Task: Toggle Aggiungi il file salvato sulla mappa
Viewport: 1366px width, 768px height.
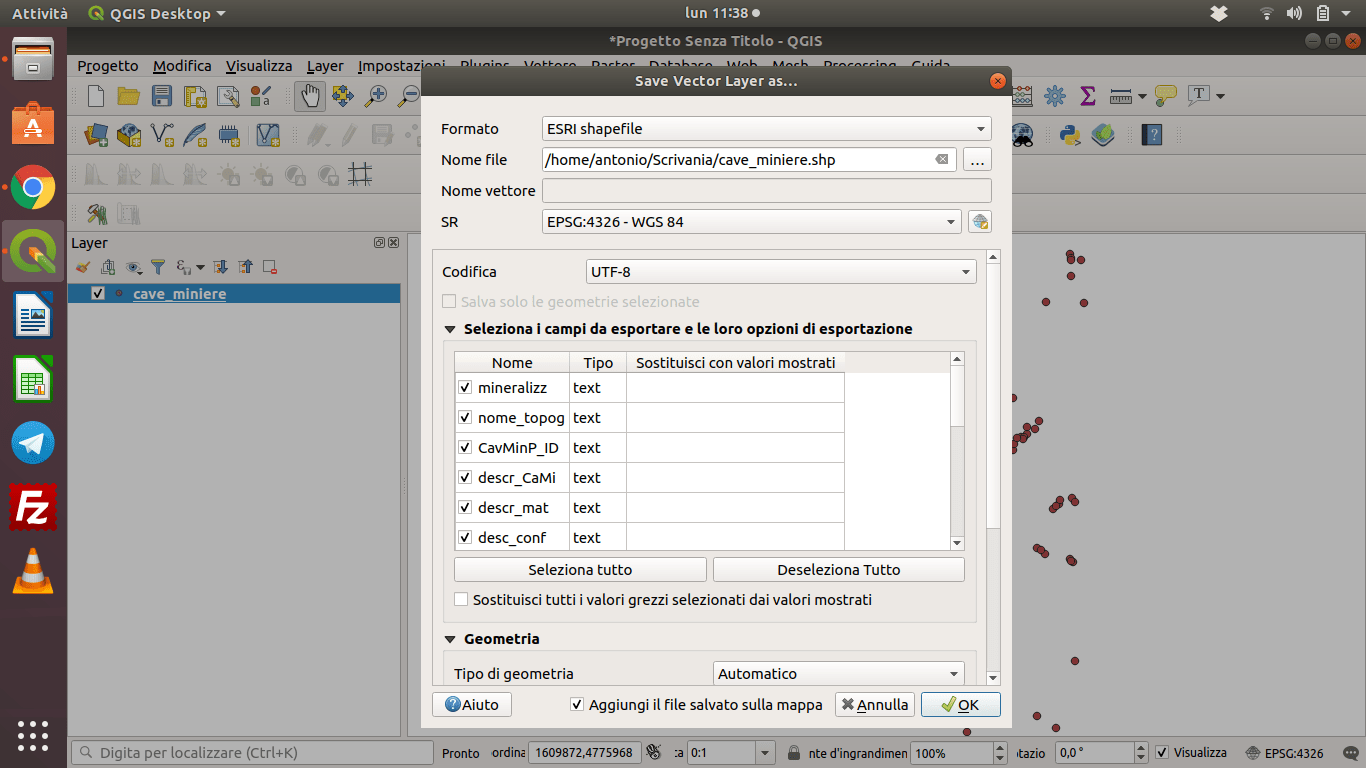Action: click(x=577, y=704)
